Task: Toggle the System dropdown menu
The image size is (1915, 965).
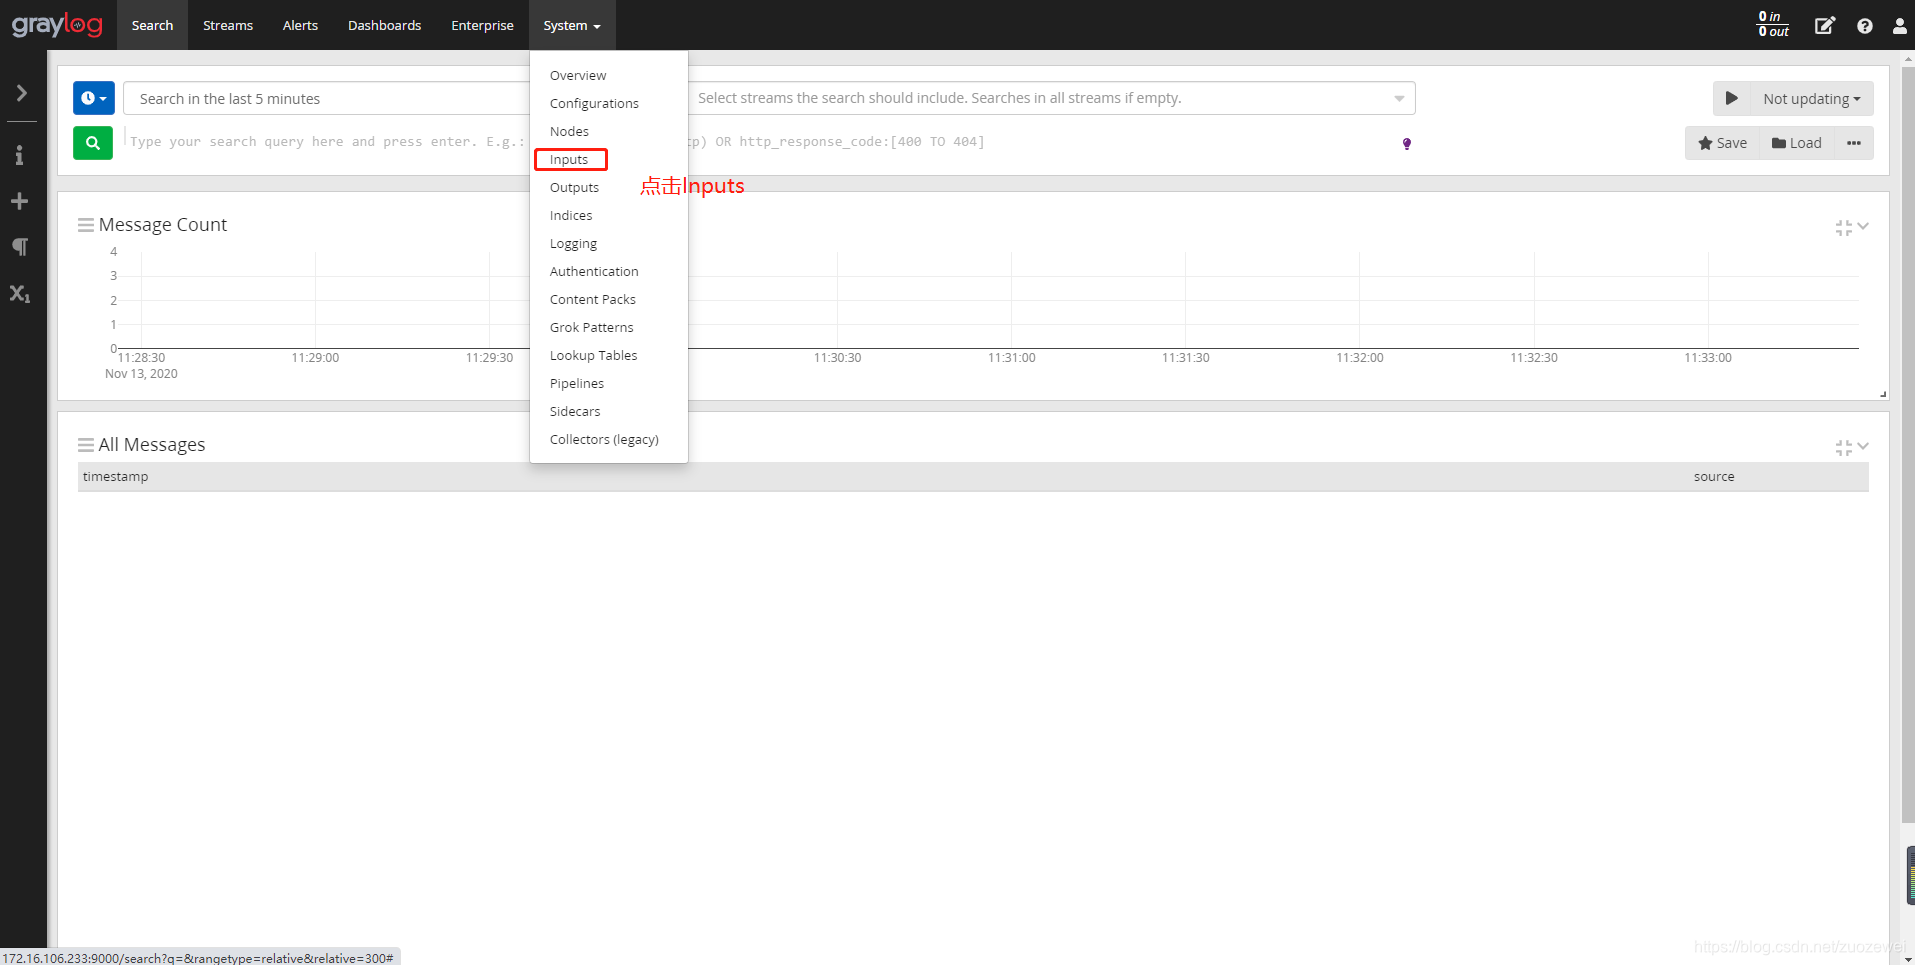Action: click(x=572, y=25)
